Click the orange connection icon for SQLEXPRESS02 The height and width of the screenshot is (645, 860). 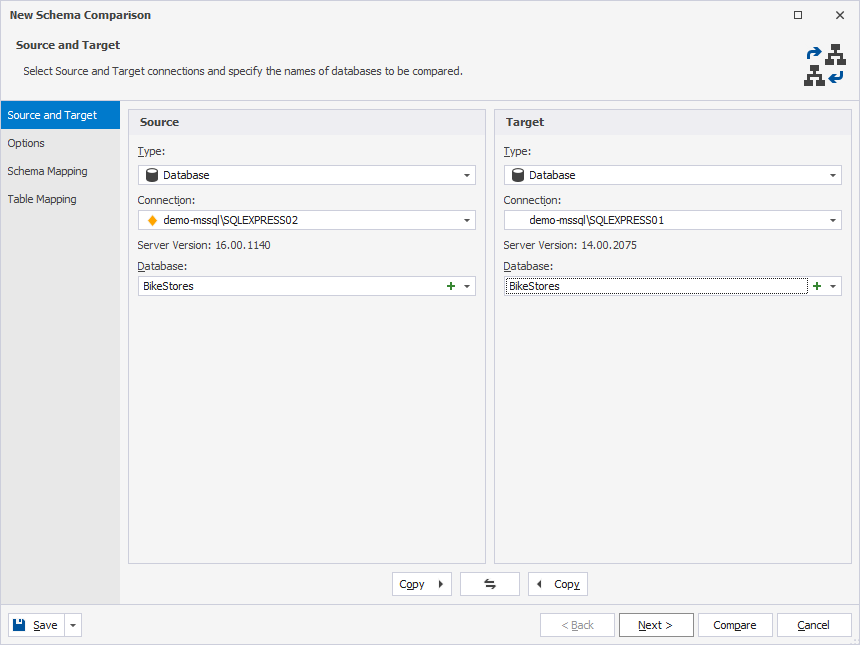149,220
